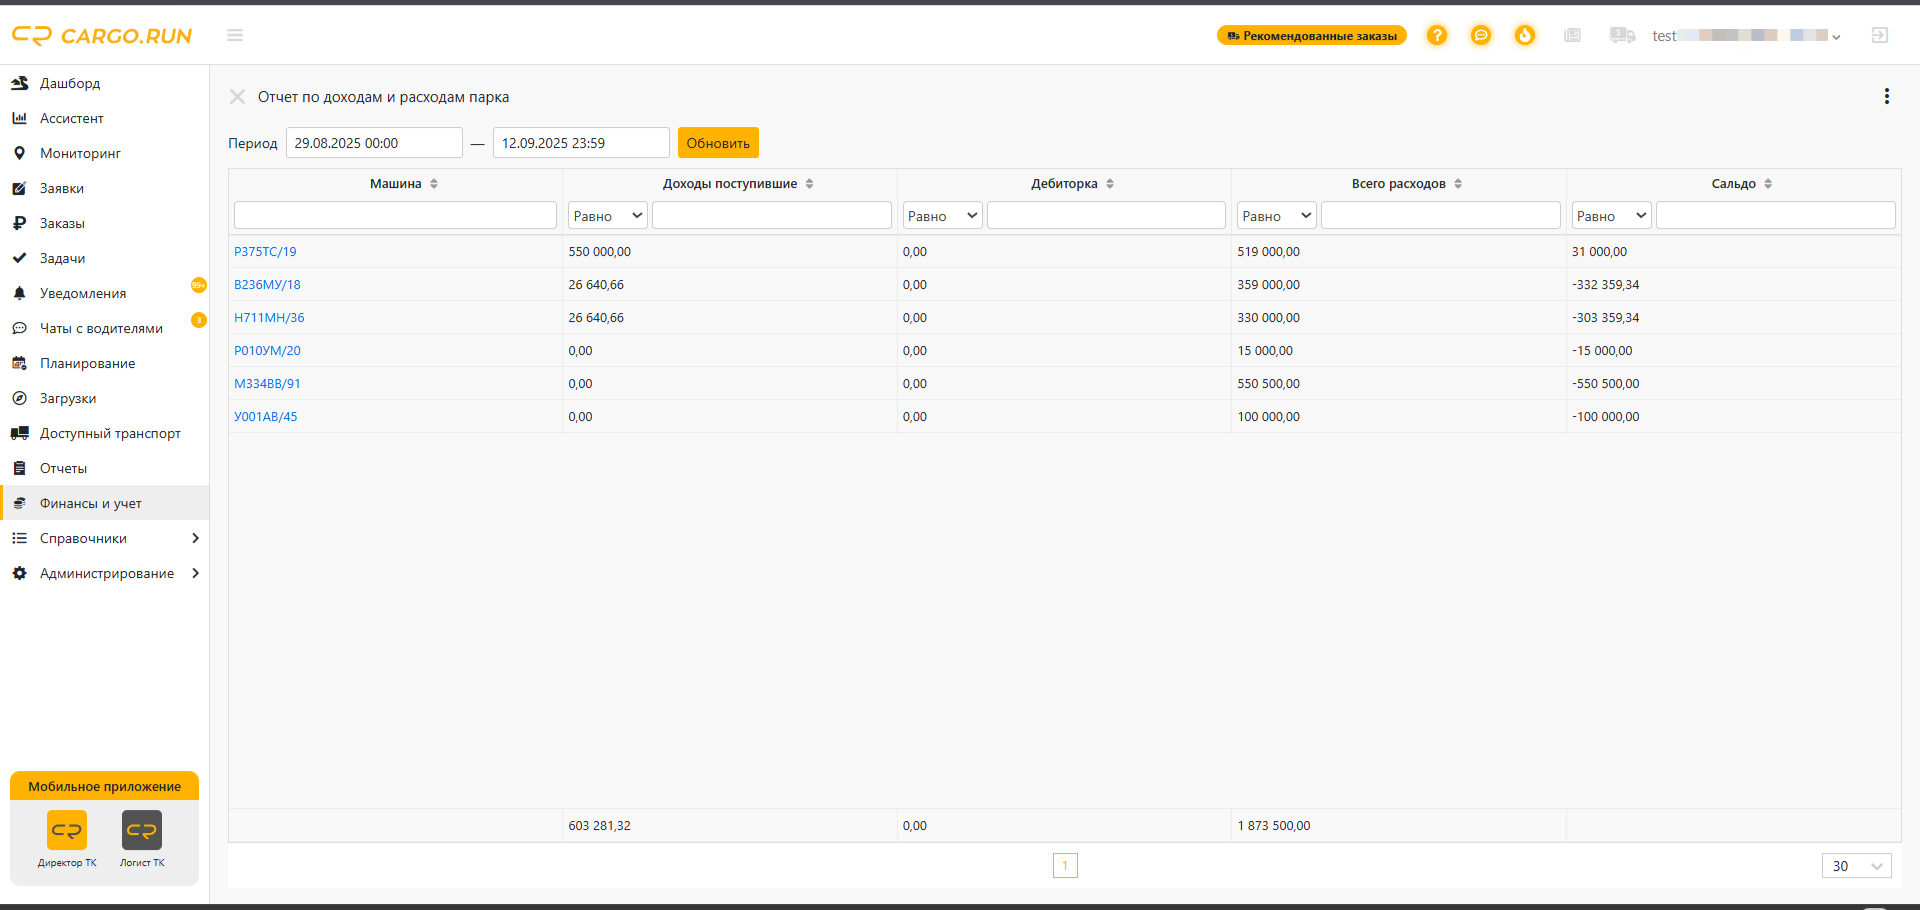The height and width of the screenshot is (910, 1920).
Task: Sort by Сальдо column arrows
Action: point(1768,184)
